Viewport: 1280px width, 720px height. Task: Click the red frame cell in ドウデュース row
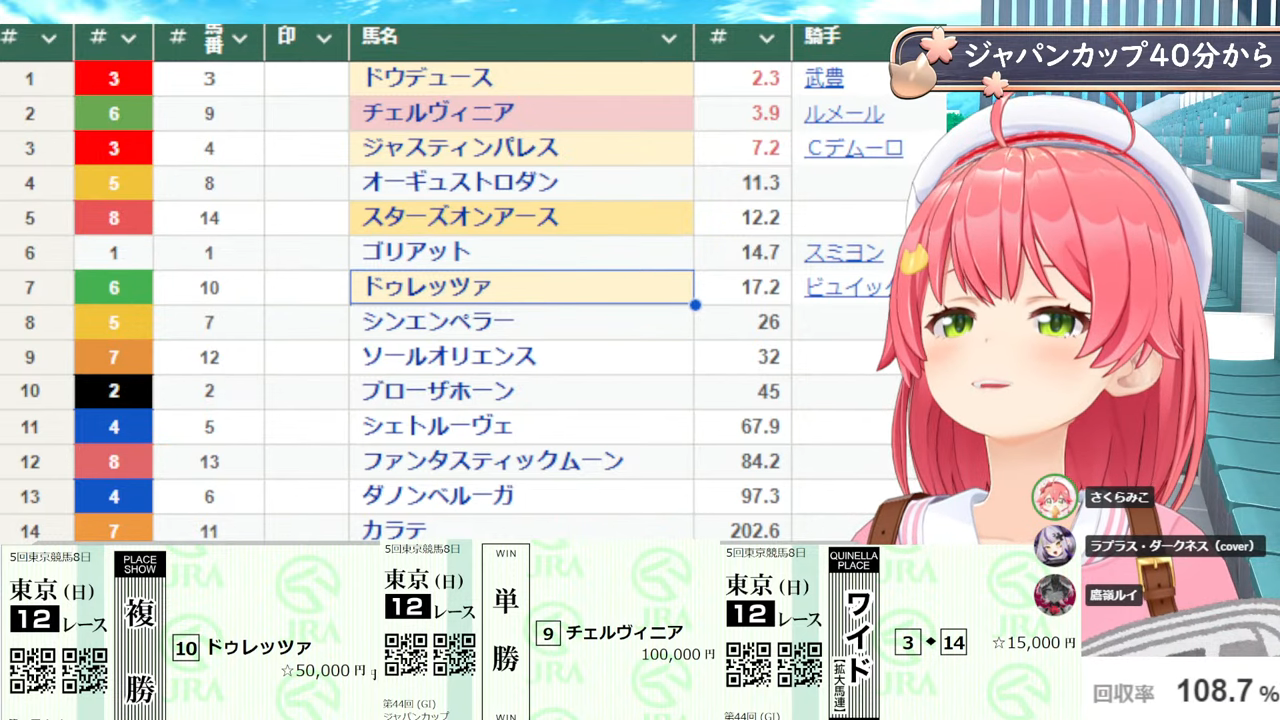pos(114,78)
